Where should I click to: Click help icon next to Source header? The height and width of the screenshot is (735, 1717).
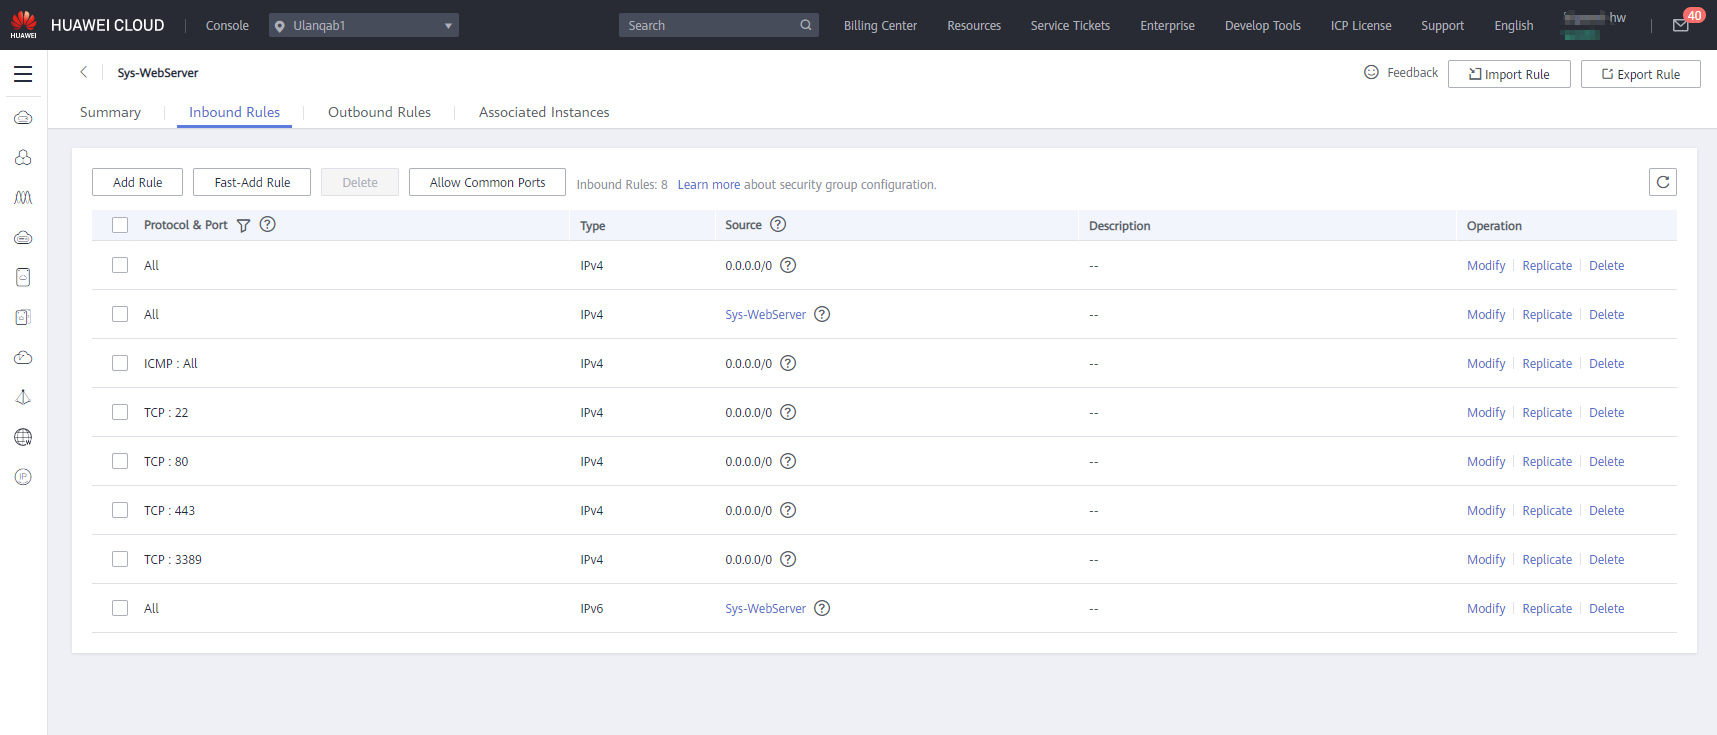(778, 225)
